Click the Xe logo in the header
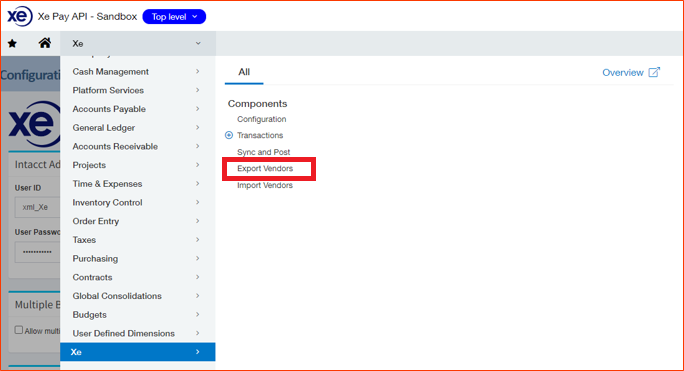This screenshot has height=371, width=684. click(x=20, y=17)
